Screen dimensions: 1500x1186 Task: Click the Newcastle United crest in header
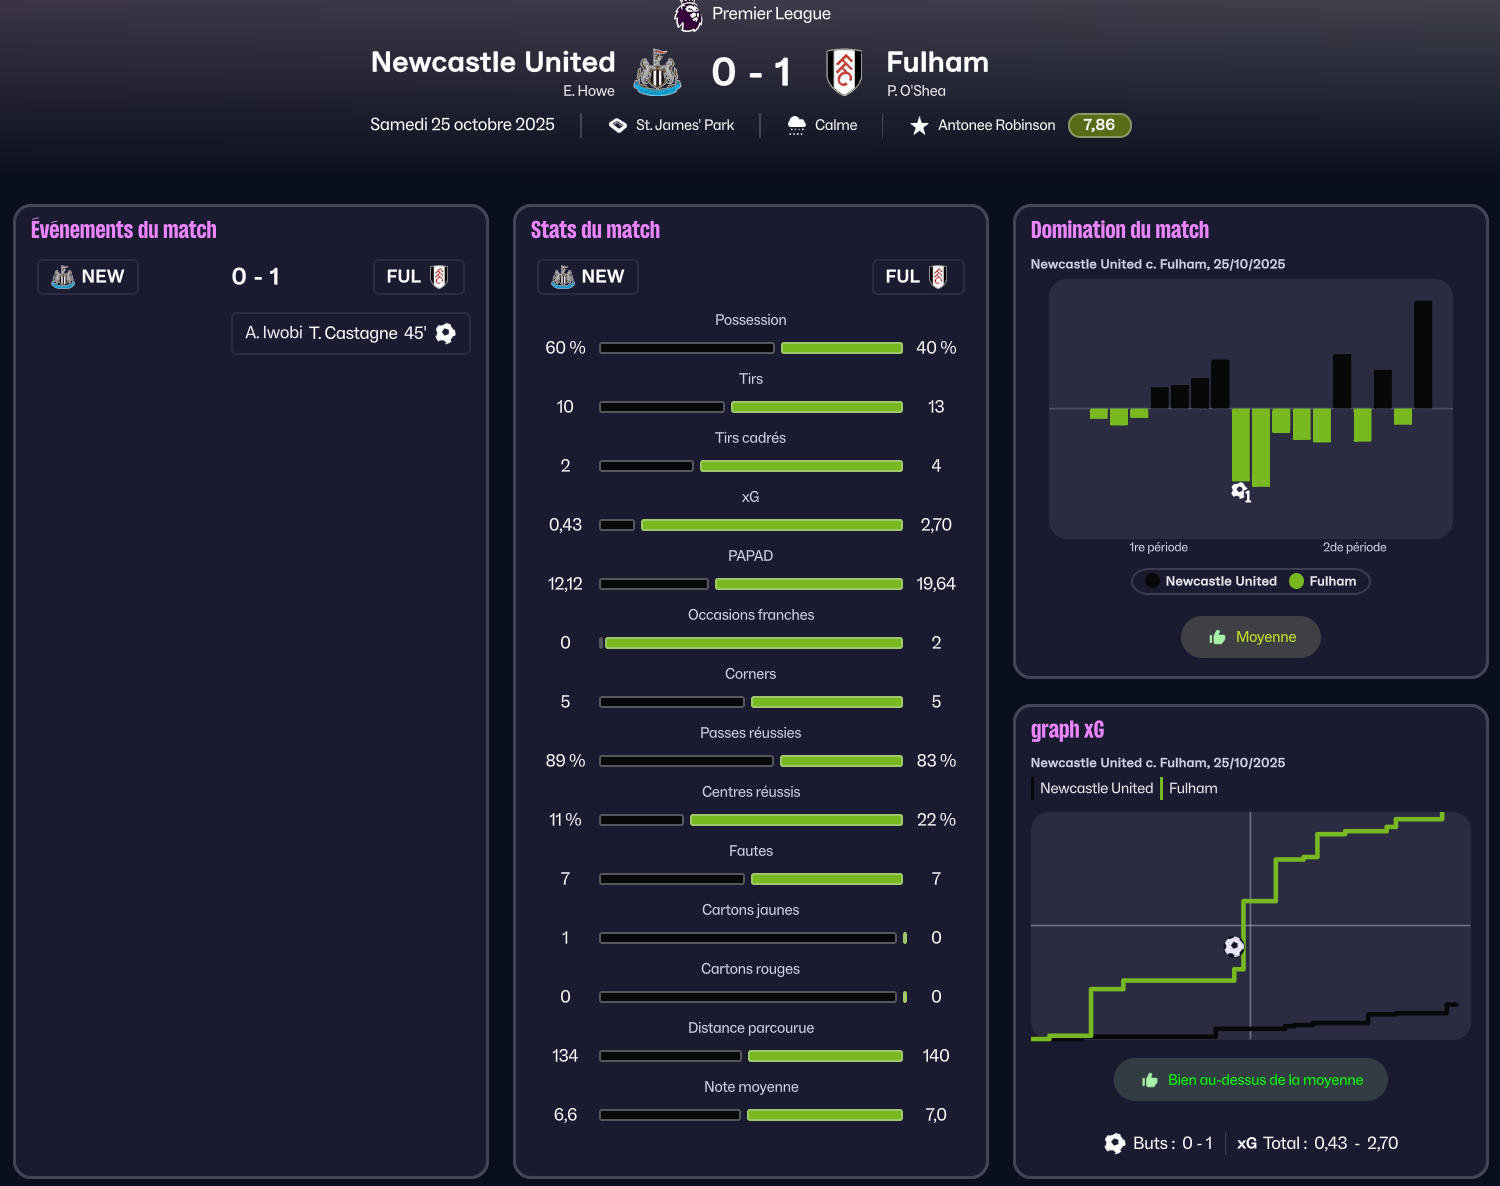pos(657,72)
